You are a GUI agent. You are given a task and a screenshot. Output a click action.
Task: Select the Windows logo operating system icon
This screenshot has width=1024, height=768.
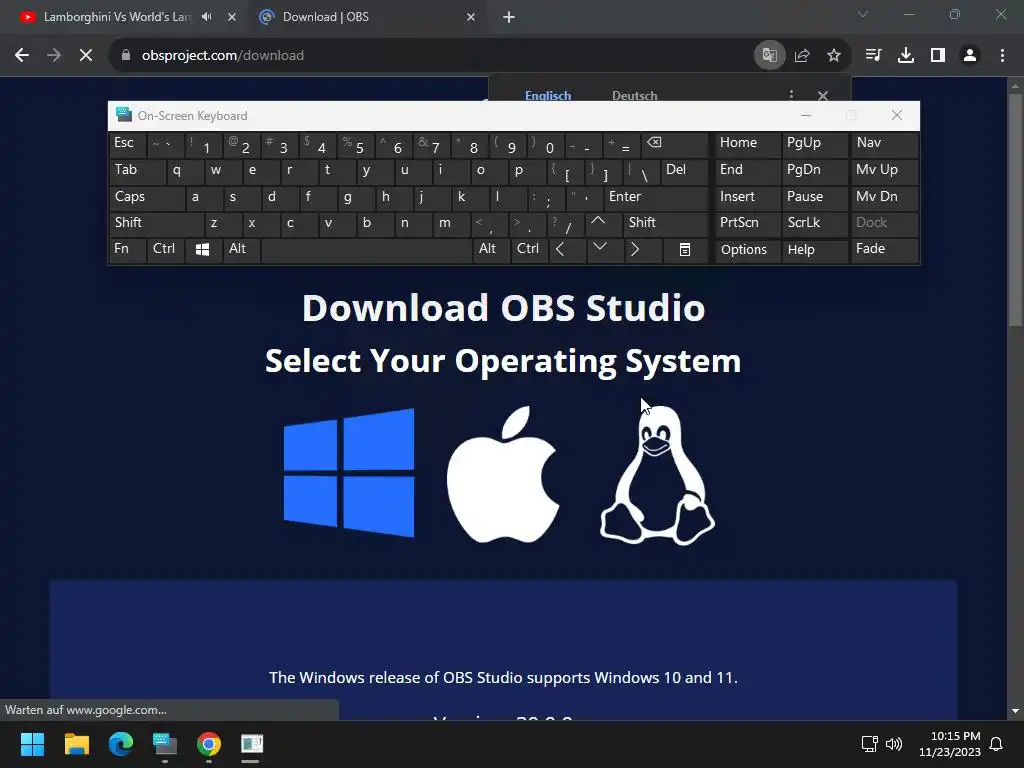tap(349, 473)
